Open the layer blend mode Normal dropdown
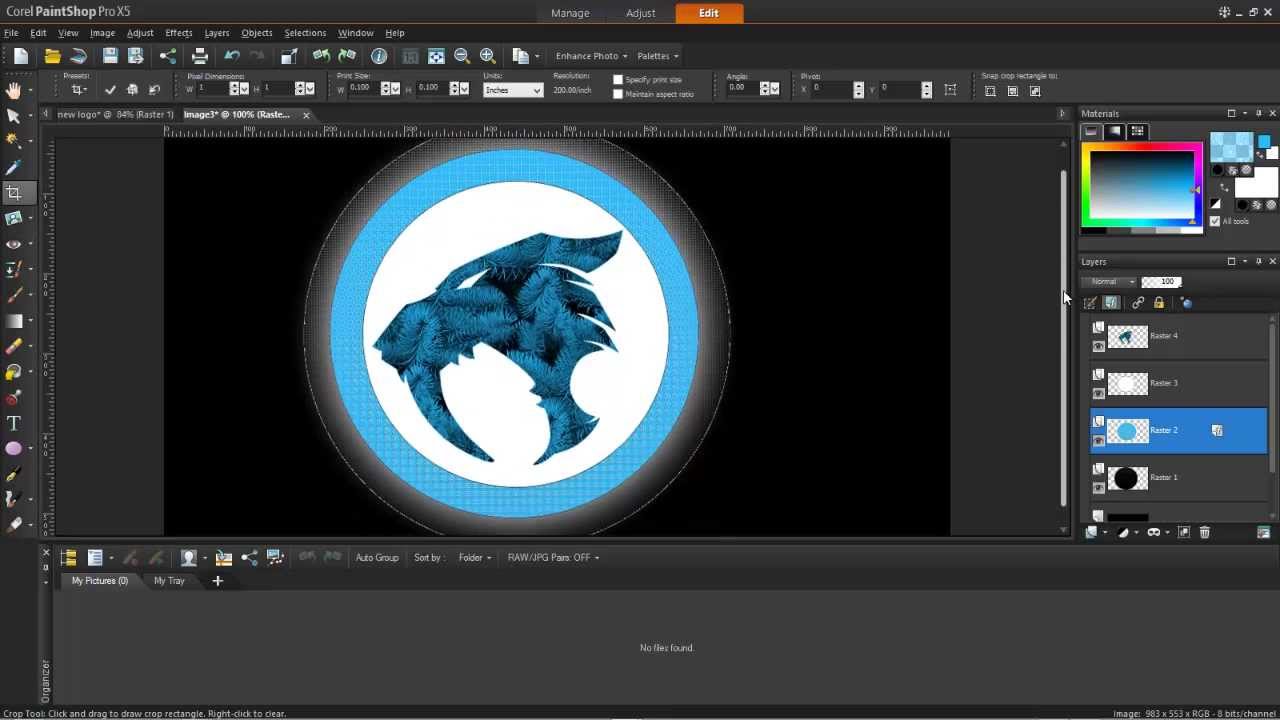 [1111, 282]
